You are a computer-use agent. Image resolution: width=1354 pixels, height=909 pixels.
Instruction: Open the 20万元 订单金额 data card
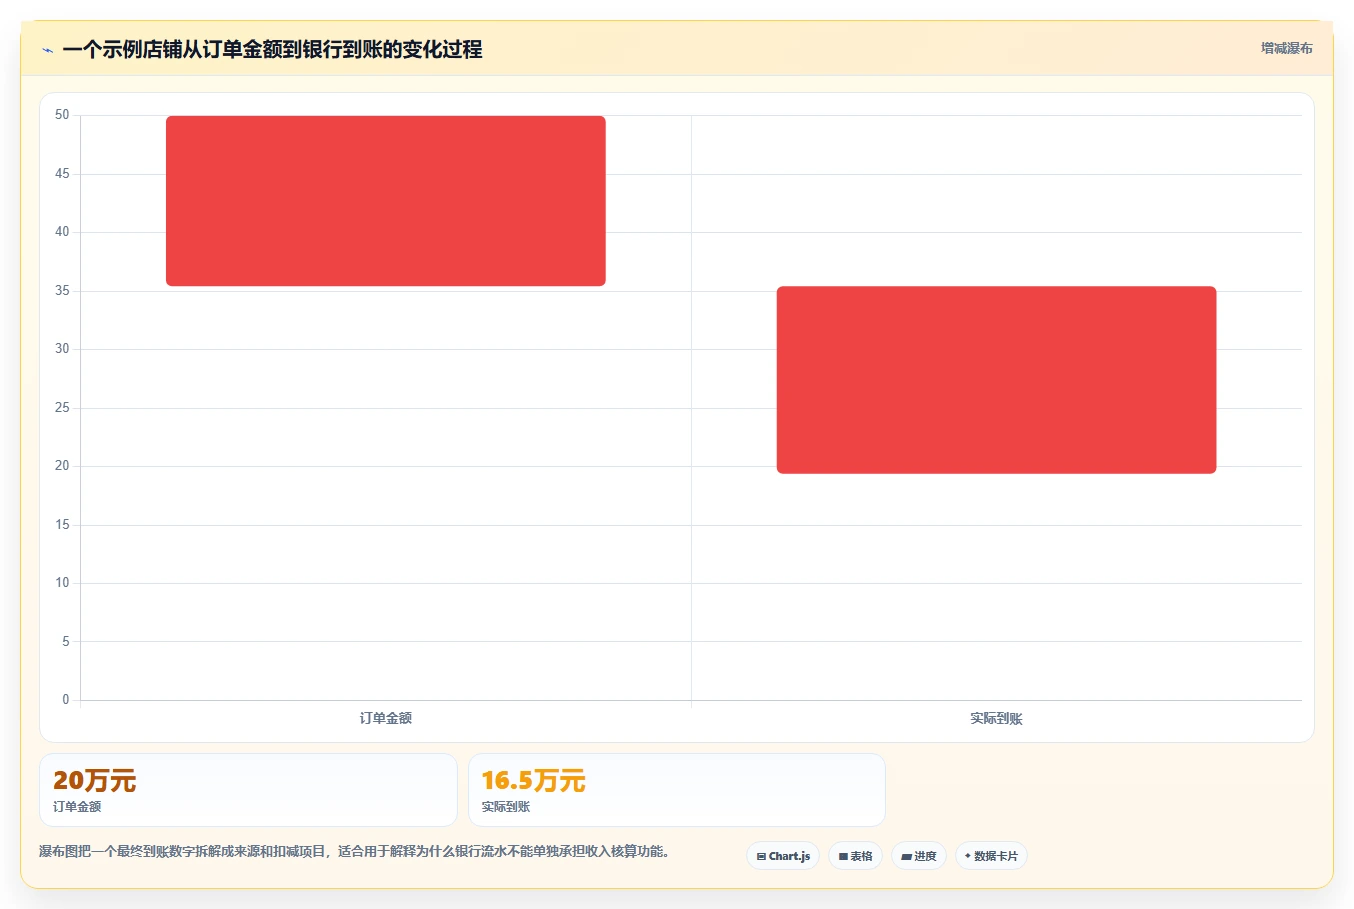point(248,790)
